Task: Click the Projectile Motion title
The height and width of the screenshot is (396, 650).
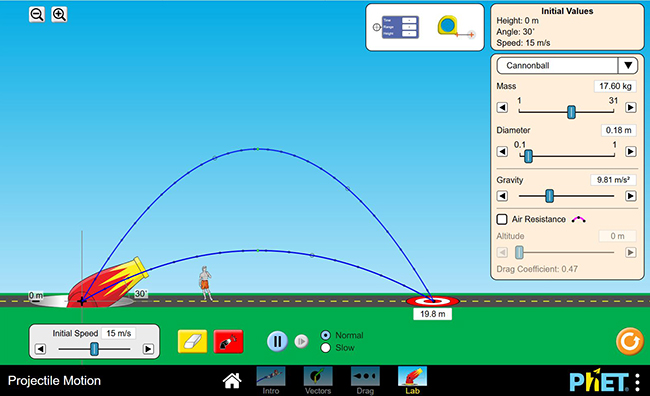Action: pos(54,381)
